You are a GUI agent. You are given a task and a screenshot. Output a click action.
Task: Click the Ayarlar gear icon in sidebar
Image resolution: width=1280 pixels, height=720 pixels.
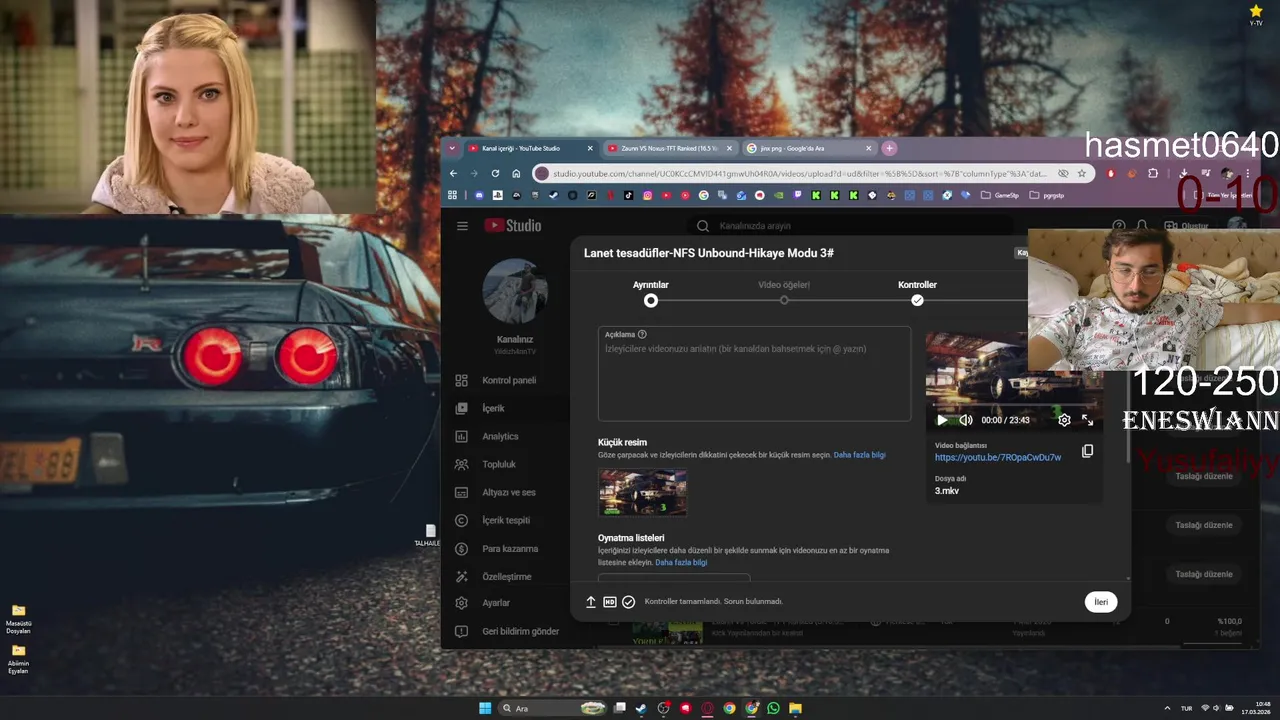coord(461,603)
